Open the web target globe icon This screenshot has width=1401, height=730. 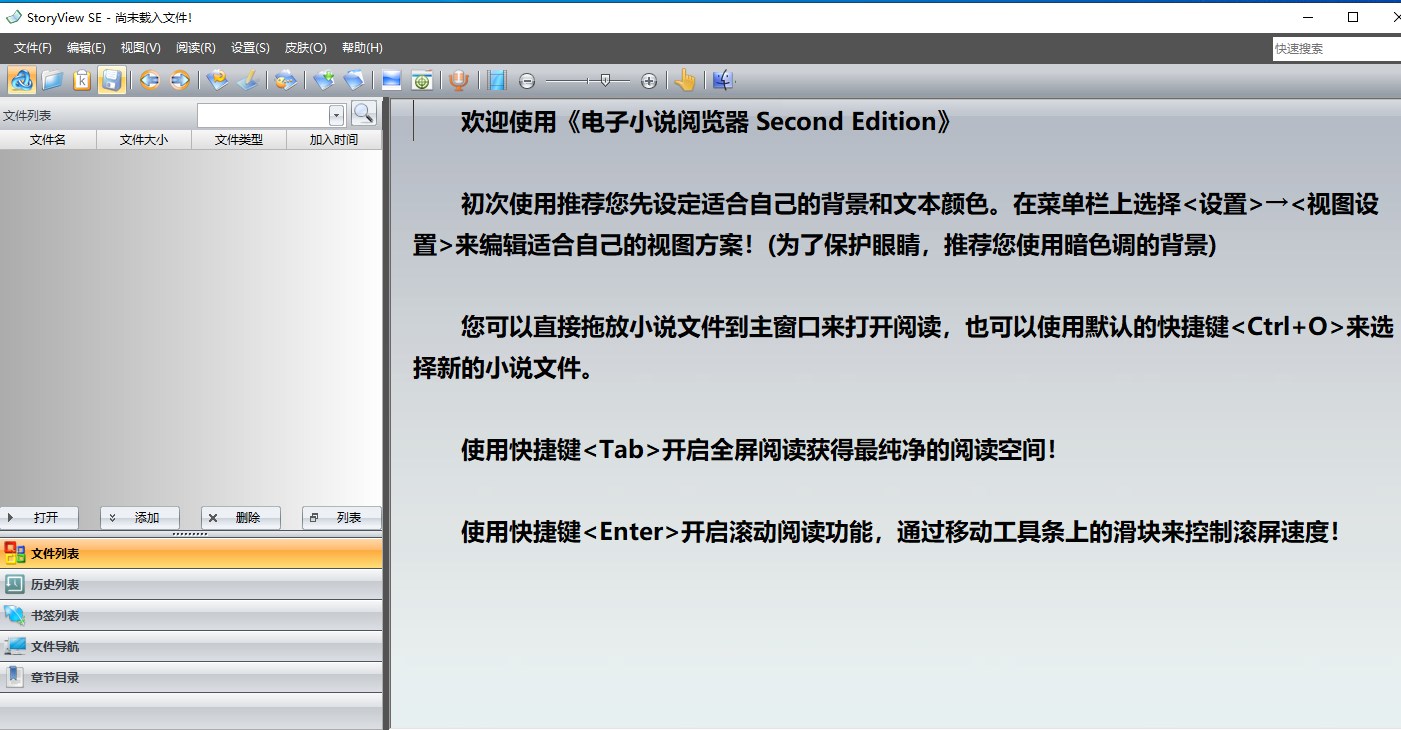[x=422, y=80]
